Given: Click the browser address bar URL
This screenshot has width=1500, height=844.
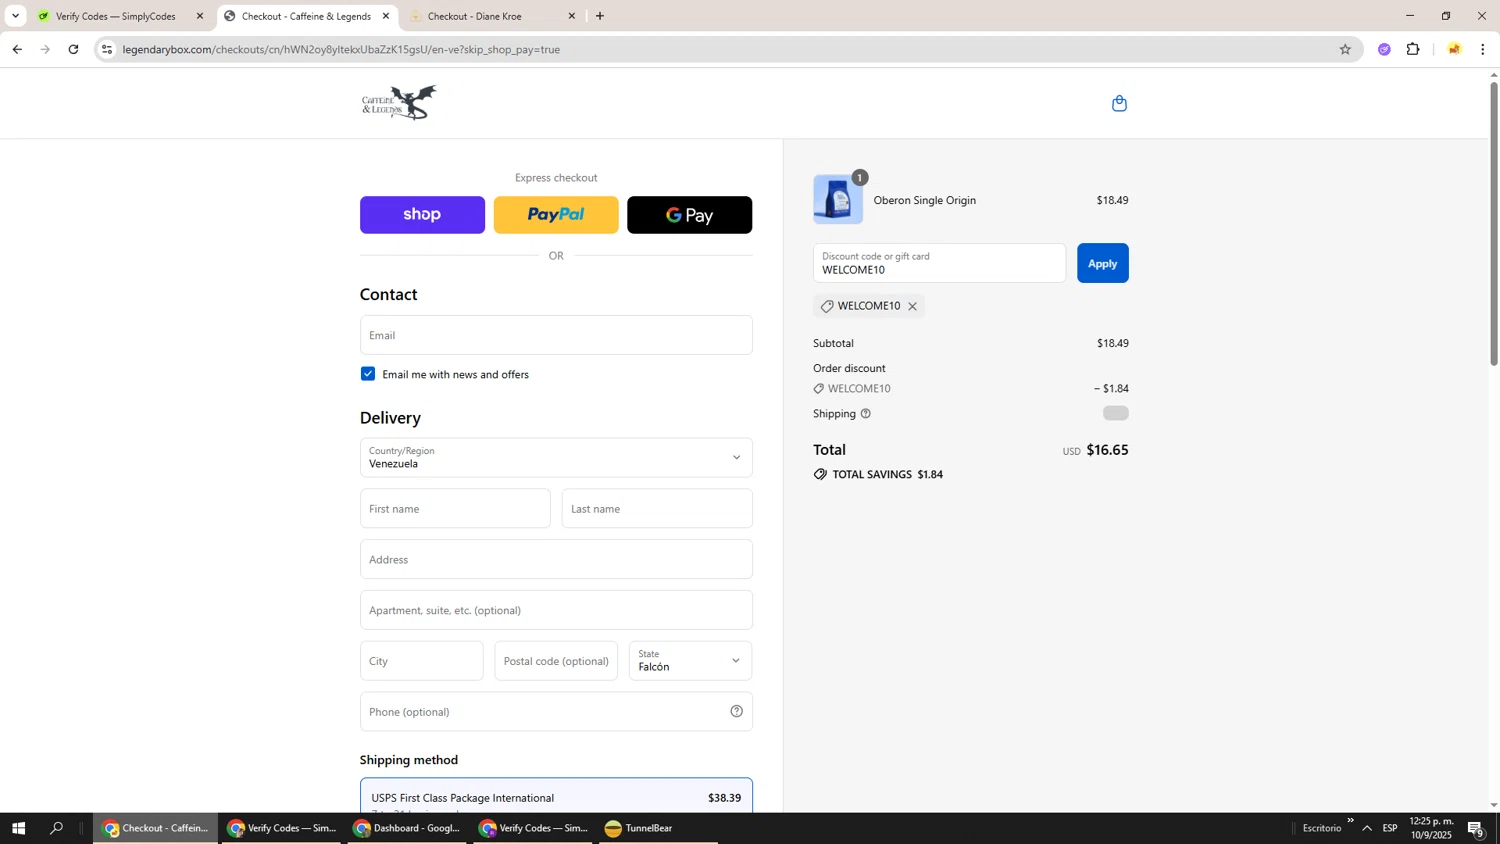Looking at the screenshot, I should 342,49.
